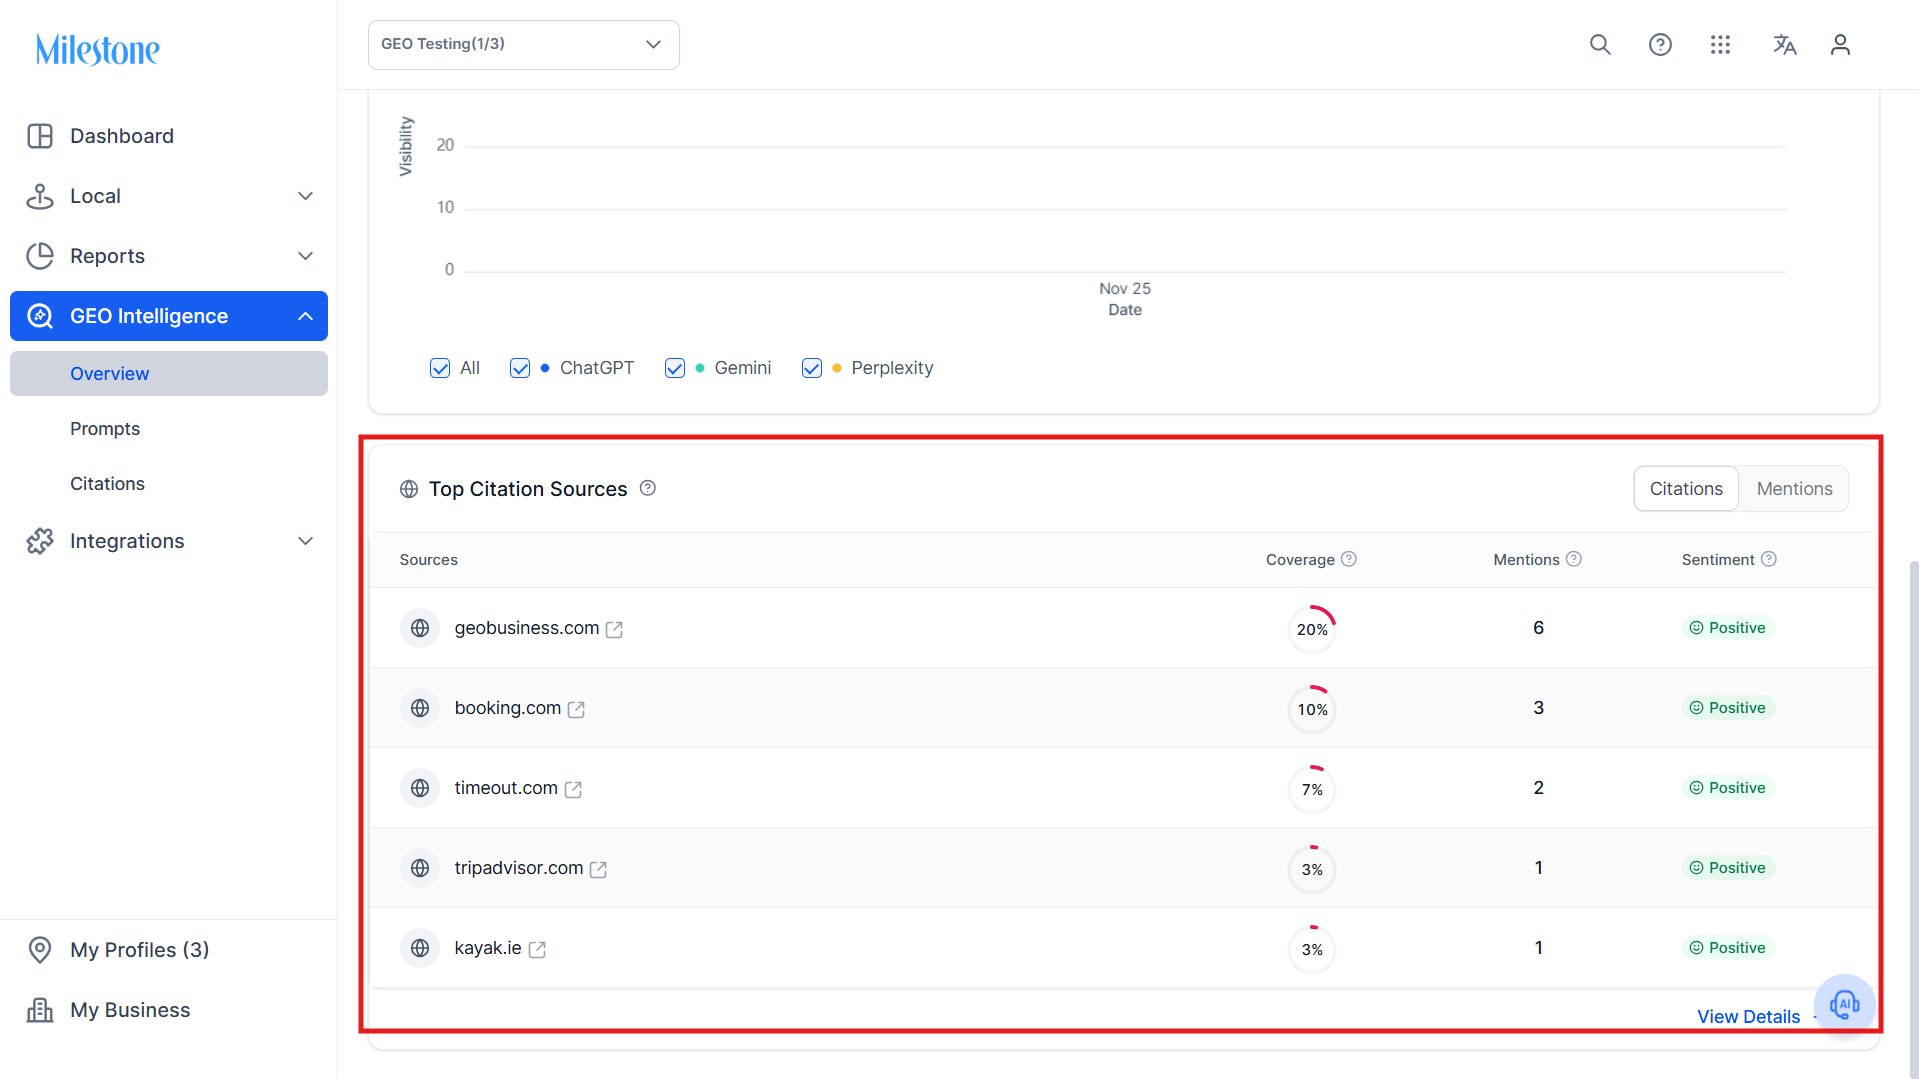Uncheck the Gemini series checkbox
This screenshot has width=1919, height=1079.
[675, 368]
